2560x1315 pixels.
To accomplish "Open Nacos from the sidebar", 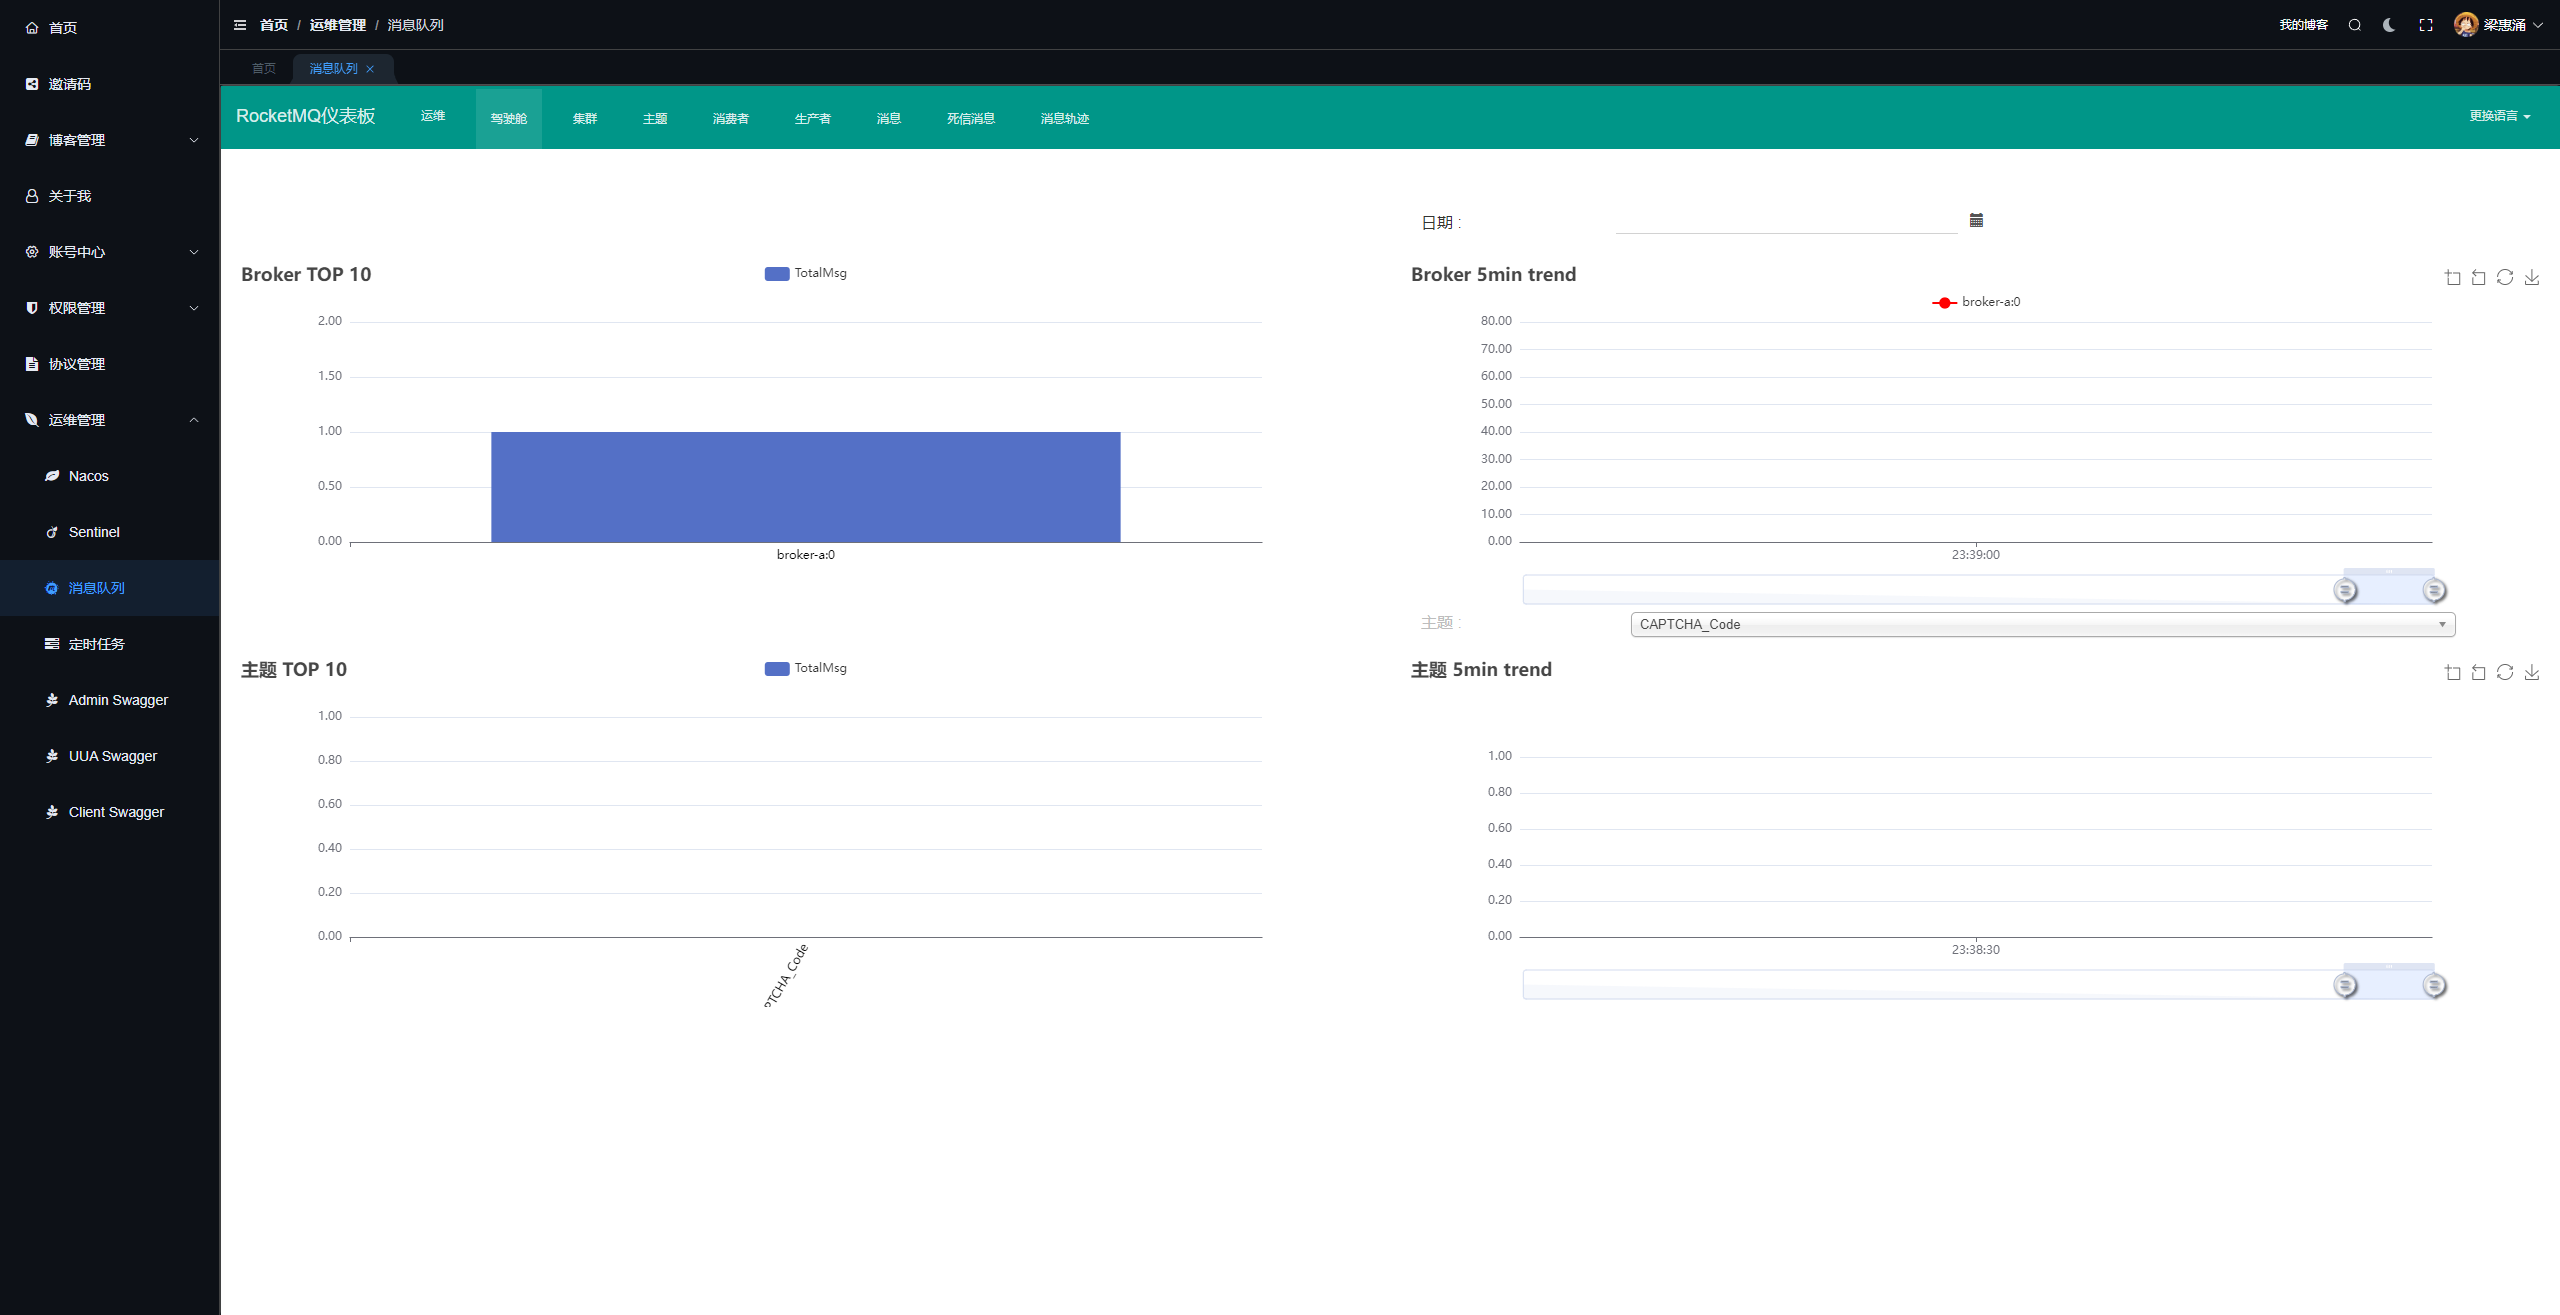I will [x=89, y=476].
